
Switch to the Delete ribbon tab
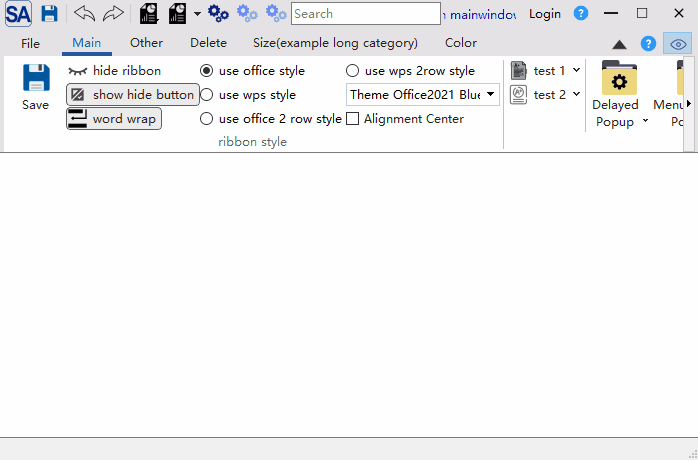pyautogui.click(x=208, y=43)
